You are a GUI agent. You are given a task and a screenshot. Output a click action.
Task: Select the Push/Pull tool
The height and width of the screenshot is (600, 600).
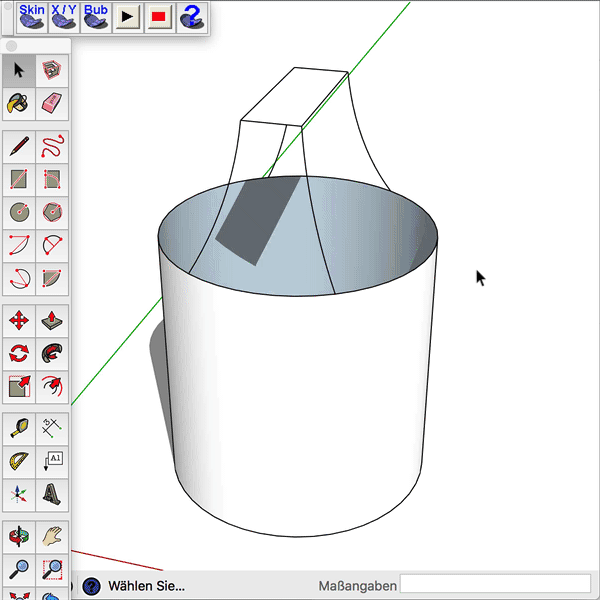[x=53, y=321]
